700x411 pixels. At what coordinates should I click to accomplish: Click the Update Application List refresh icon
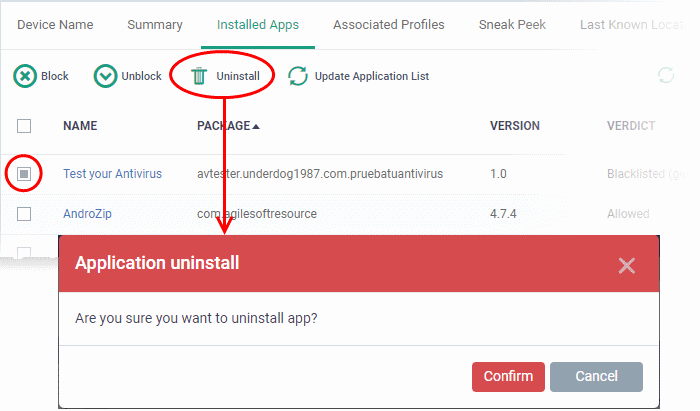(x=298, y=76)
